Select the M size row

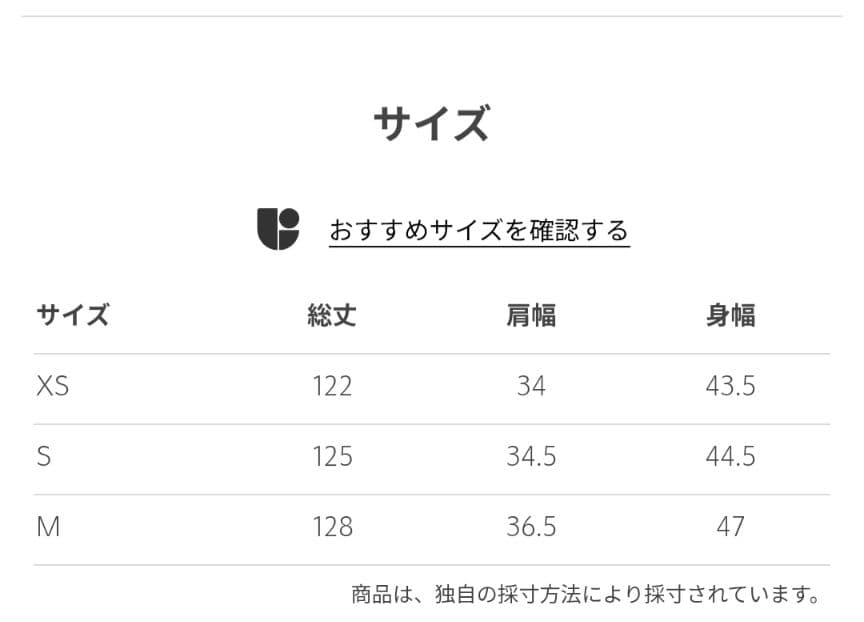(48, 526)
